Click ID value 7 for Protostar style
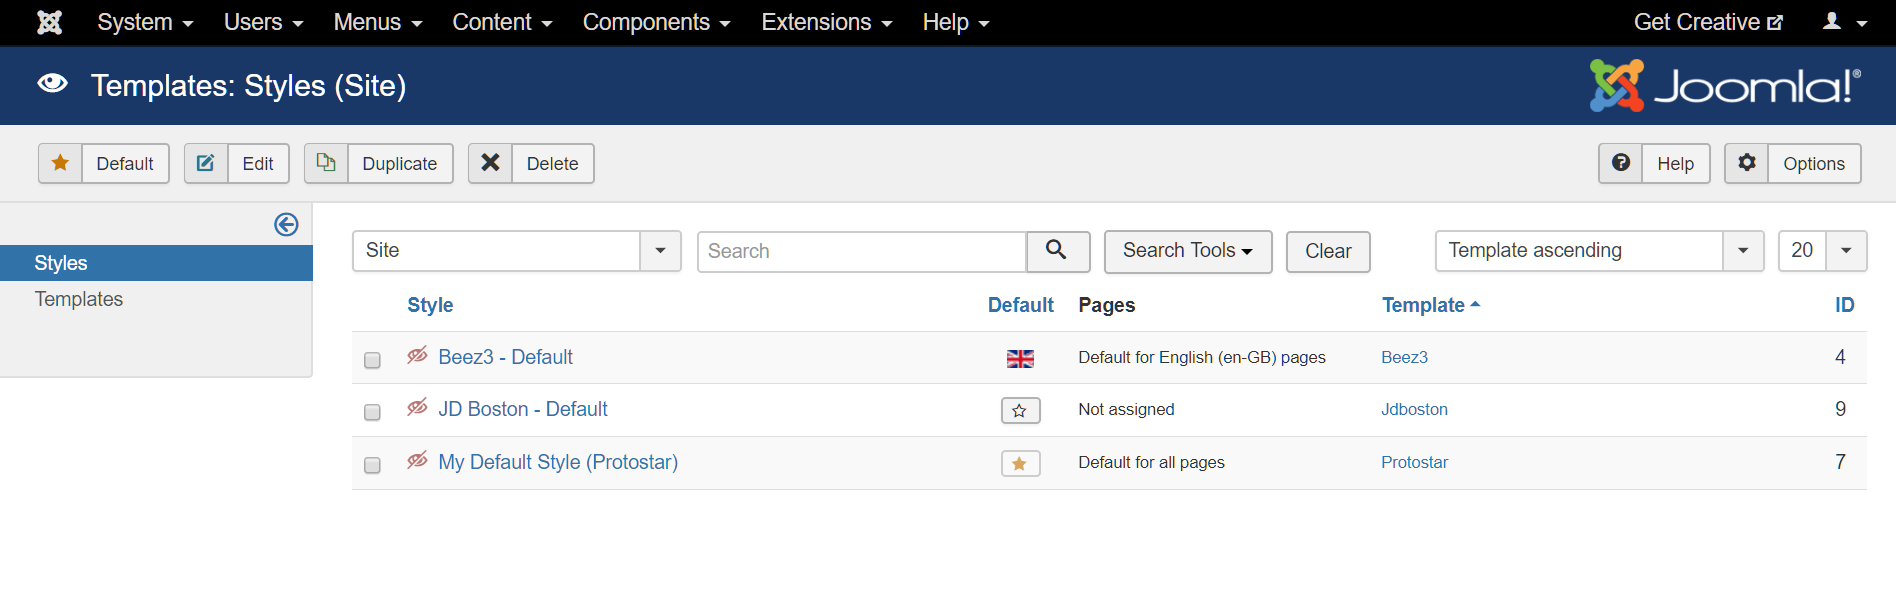The width and height of the screenshot is (1896, 609). point(1840,462)
